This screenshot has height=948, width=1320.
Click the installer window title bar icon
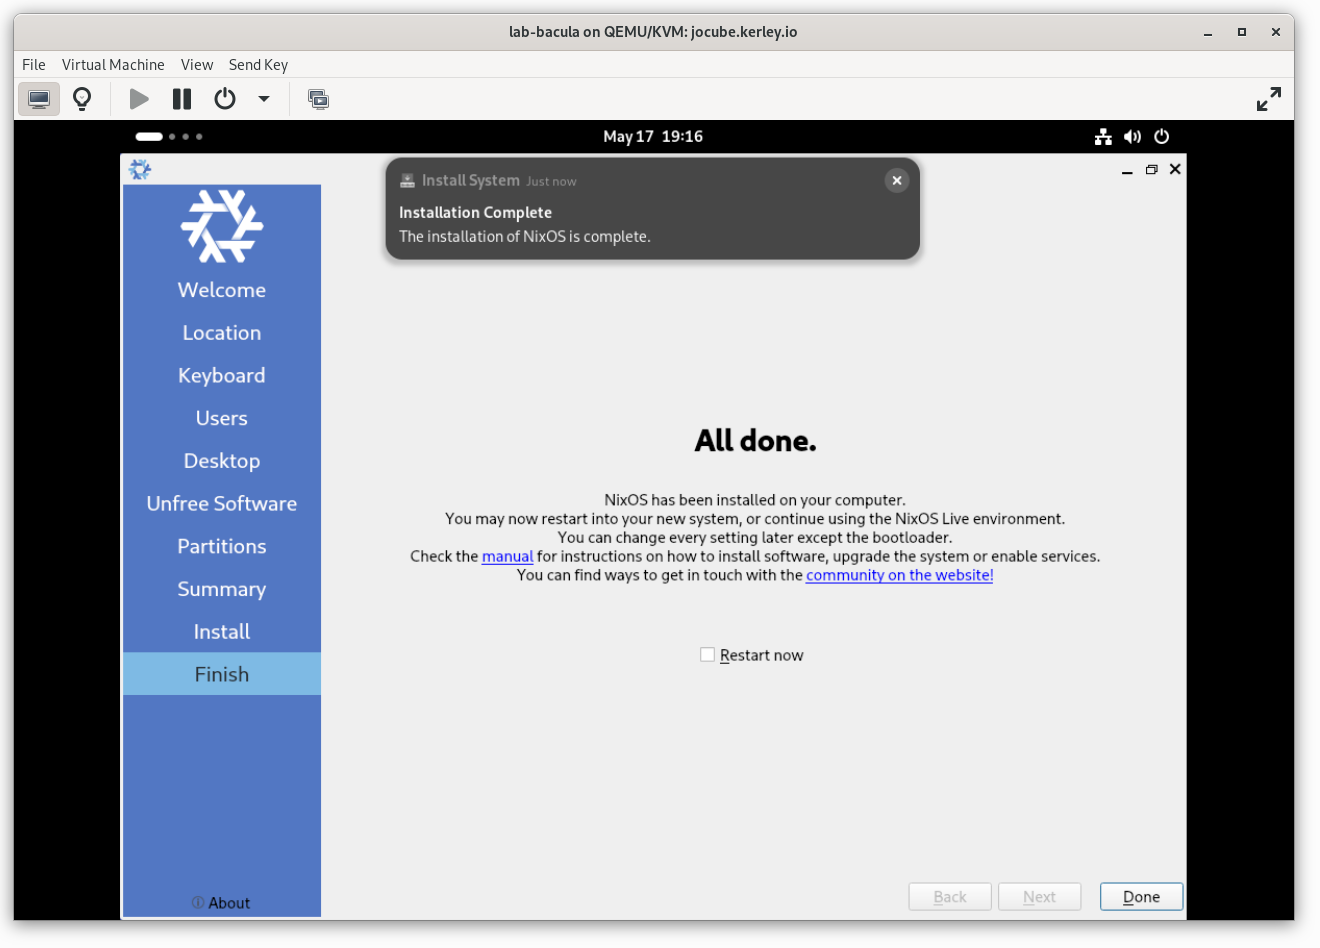[140, 169]
